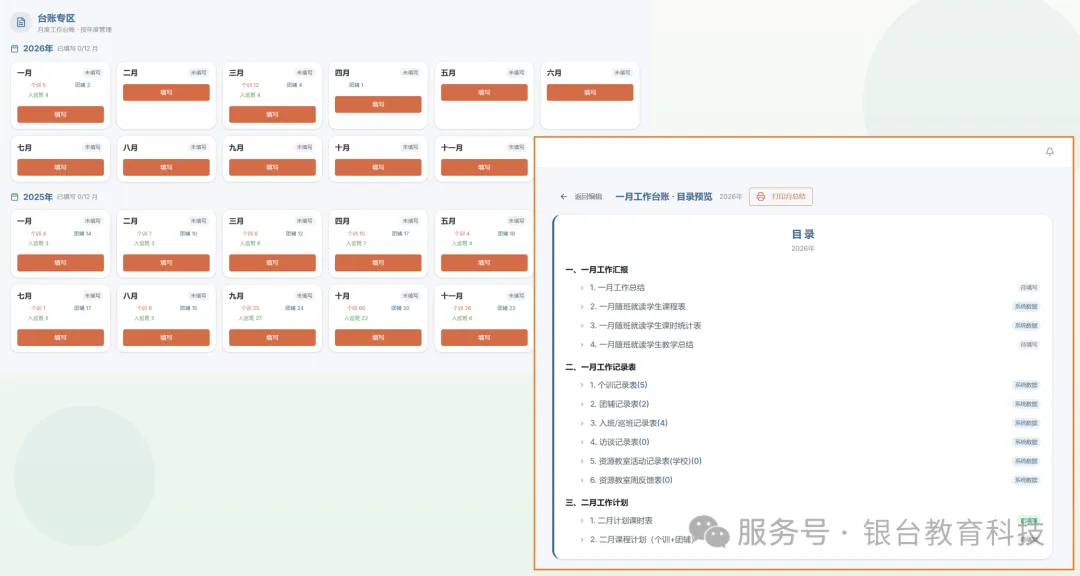This screenshot has height=576, width=1080.
Task: Click 填写 on the 2025 三月 card
Action: 272,263
